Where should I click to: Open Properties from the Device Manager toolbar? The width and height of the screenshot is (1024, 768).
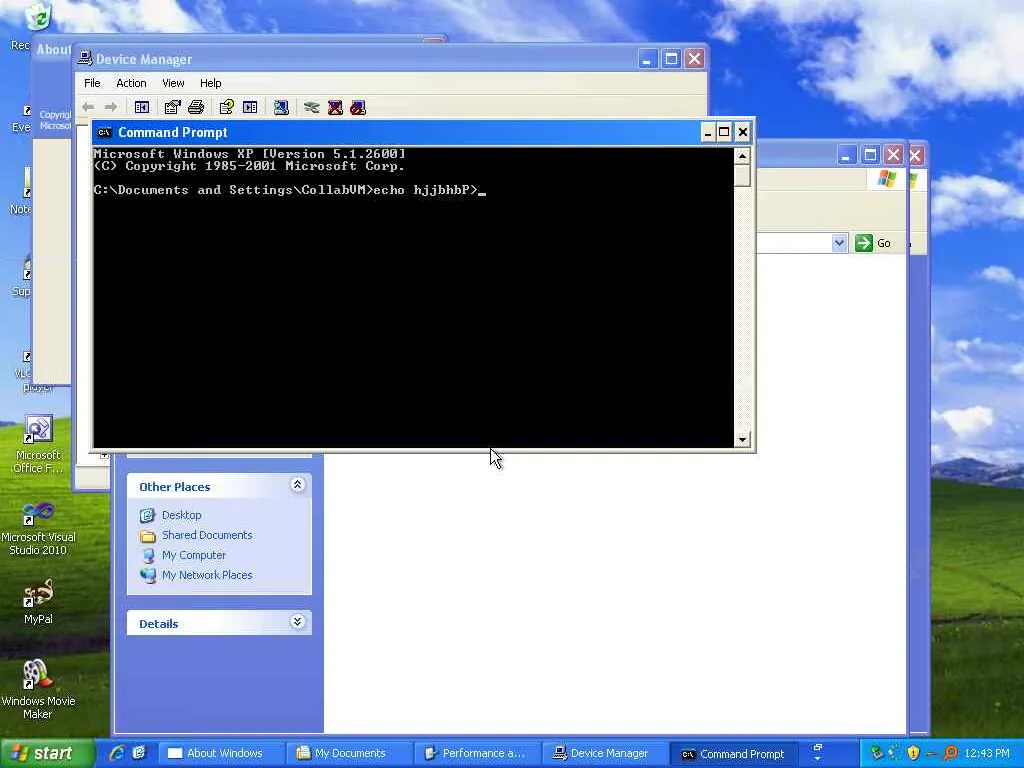coord(172,108)
